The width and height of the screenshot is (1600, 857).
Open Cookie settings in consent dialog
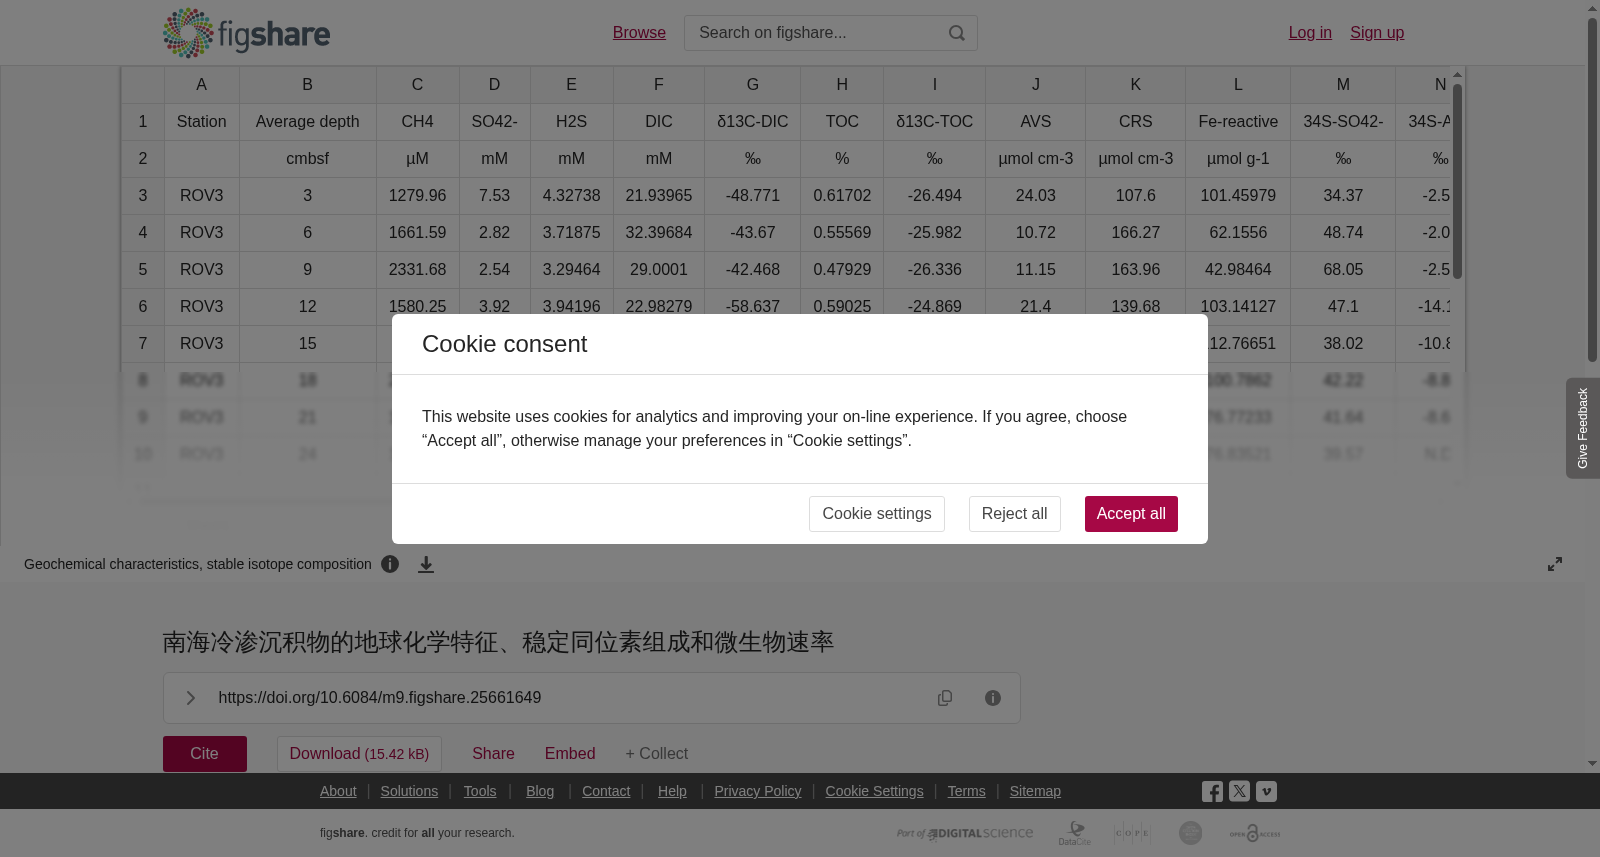pyautogui.click(x=877, y=514)
